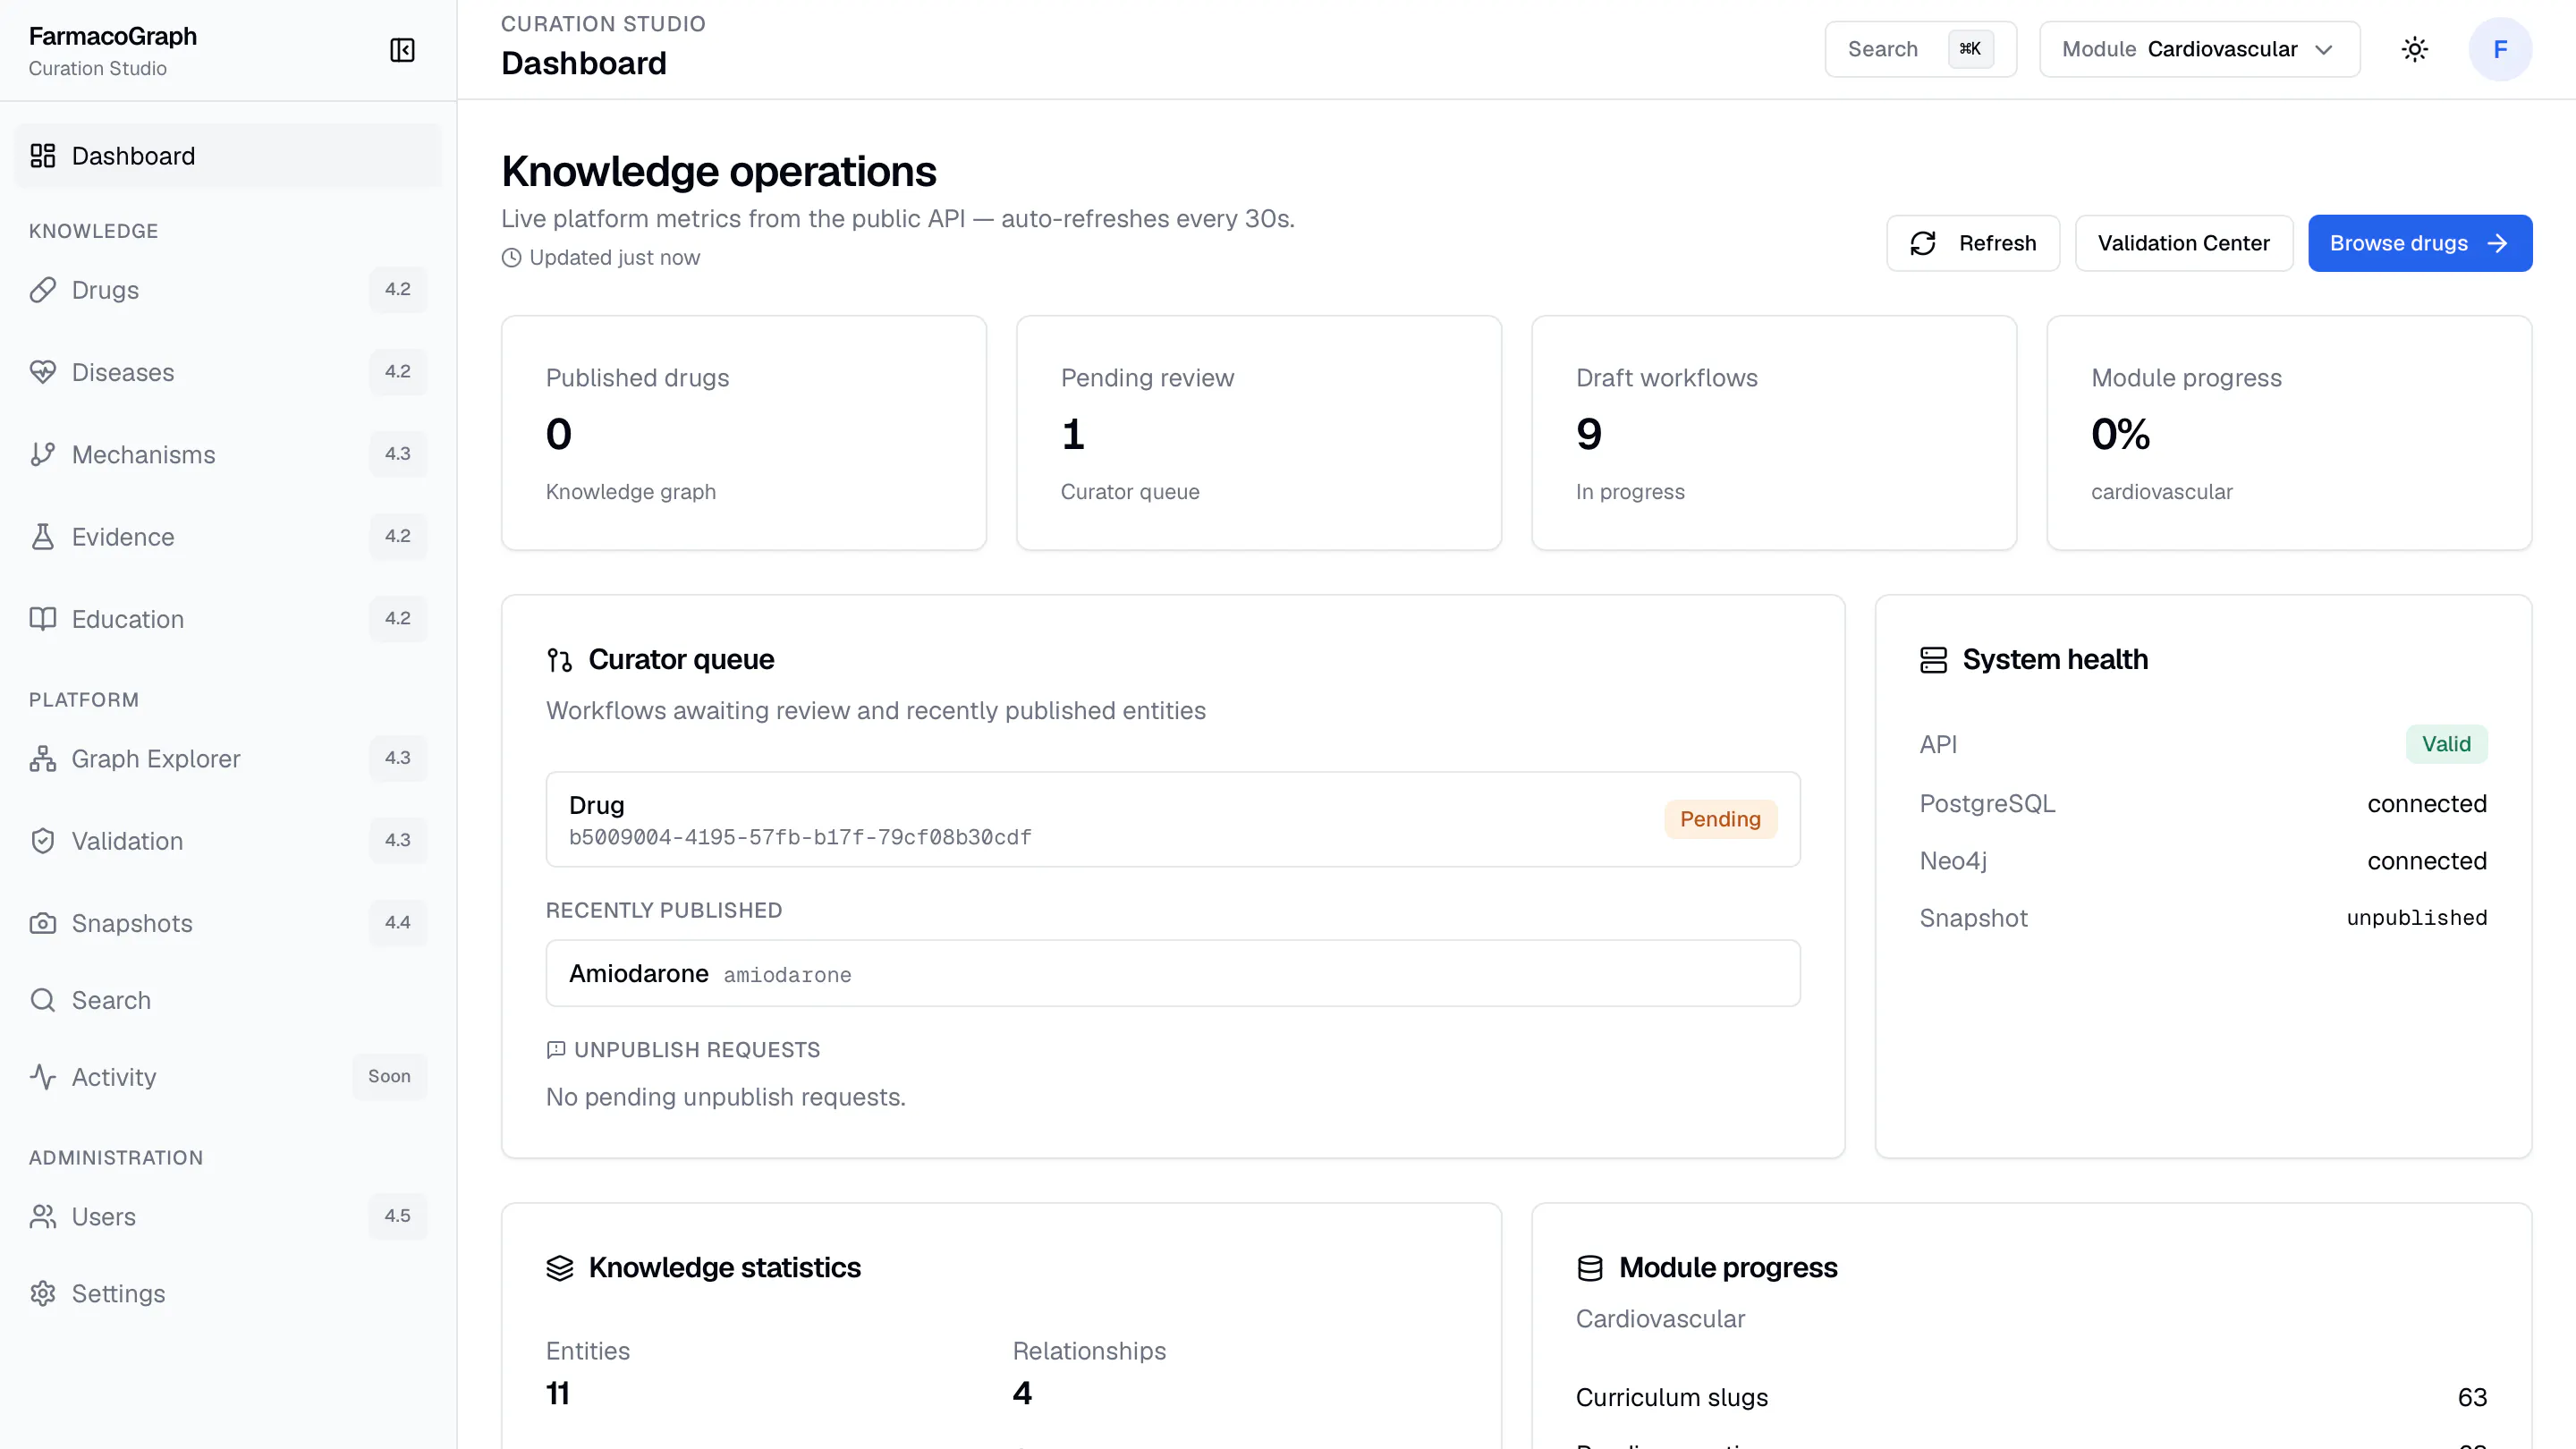Collapse the sidebar panel icon

(x=402, y=50)
